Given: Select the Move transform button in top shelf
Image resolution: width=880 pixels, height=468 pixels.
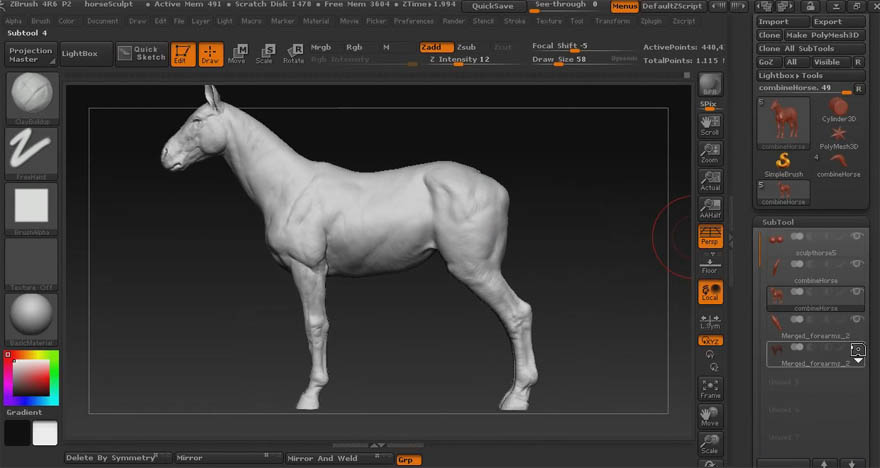Looking at the screenshot, I should click(237, 54).
